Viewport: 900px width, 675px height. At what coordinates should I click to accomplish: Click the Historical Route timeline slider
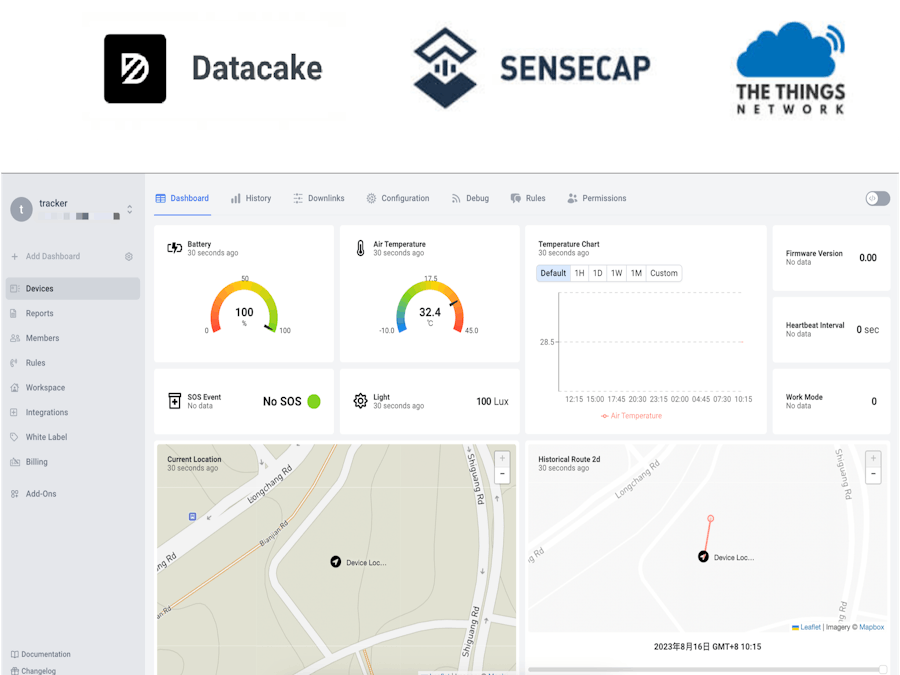[707, 669]
